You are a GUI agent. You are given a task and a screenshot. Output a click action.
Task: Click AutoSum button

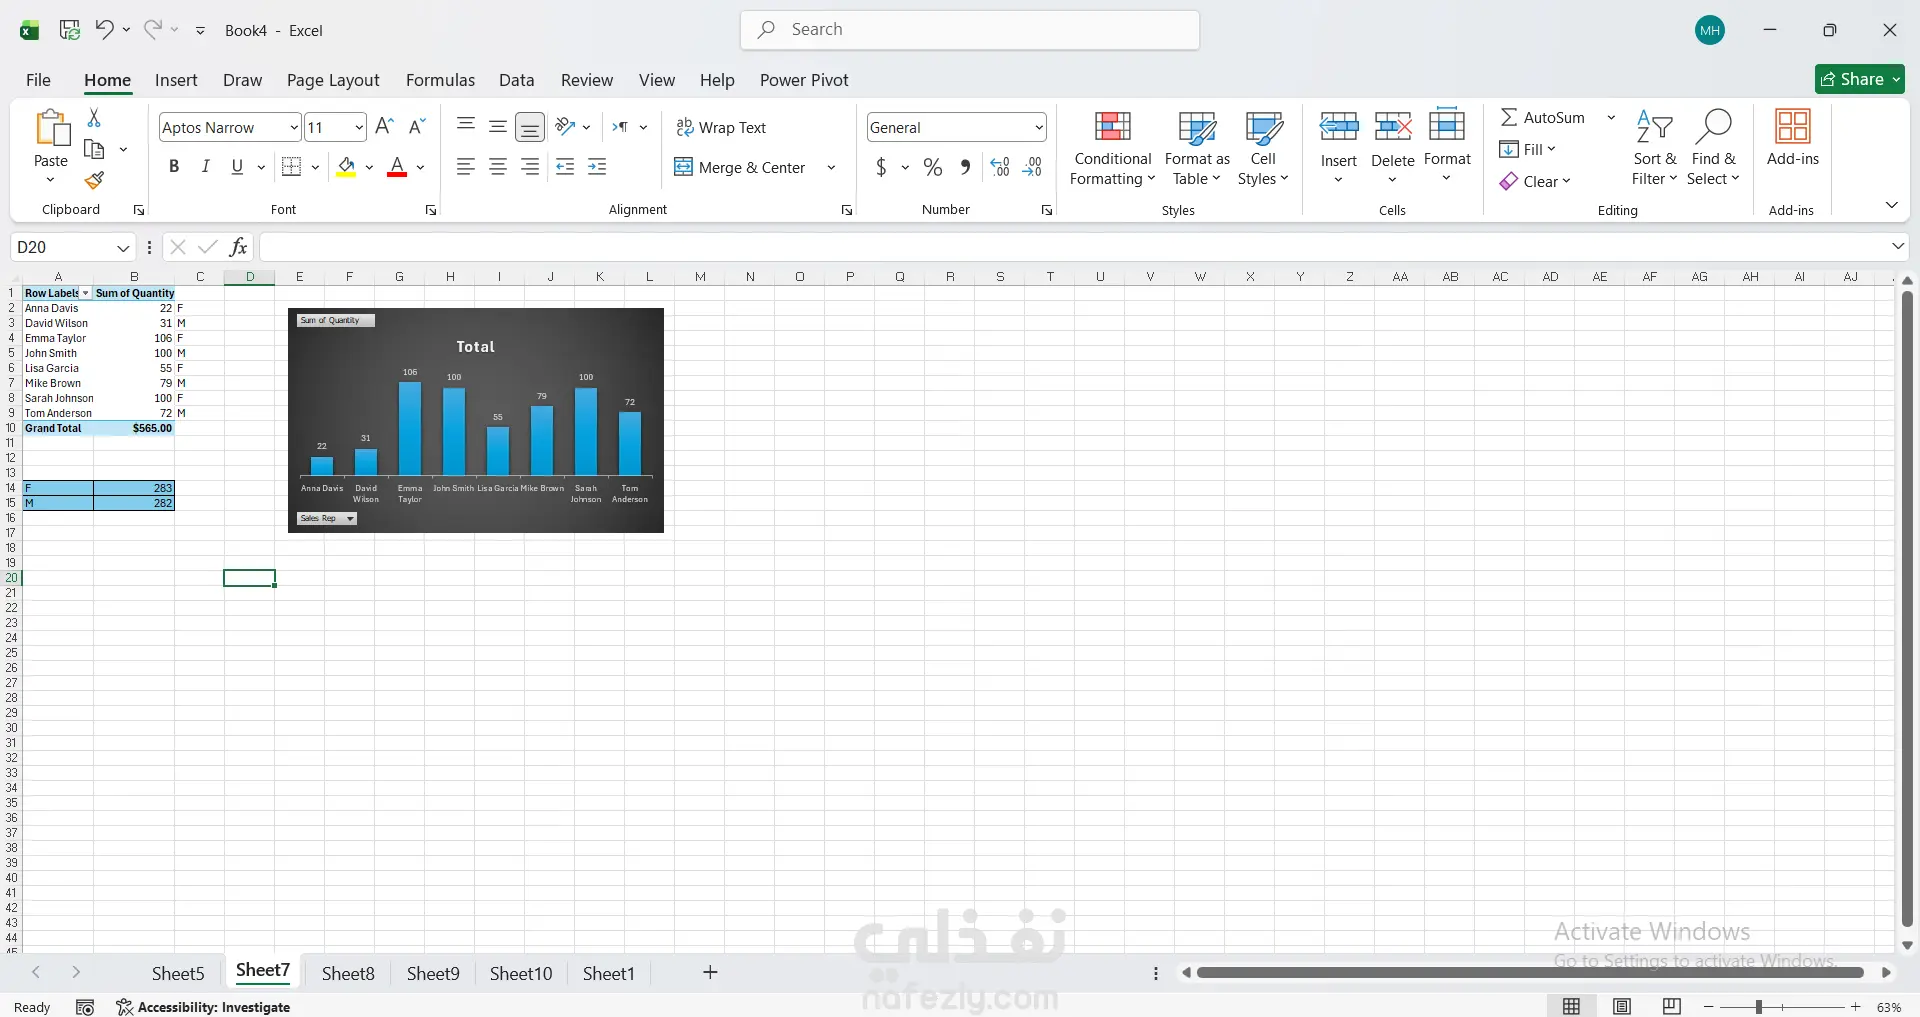point(1543,117)
